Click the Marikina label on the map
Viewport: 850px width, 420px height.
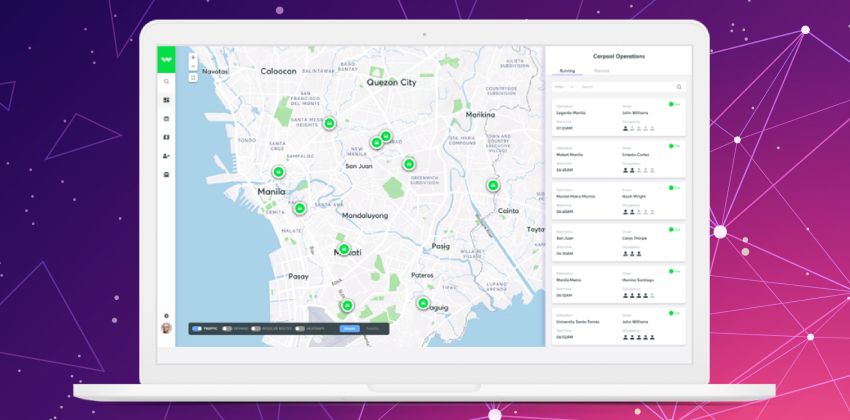click(x=480, y=115)
